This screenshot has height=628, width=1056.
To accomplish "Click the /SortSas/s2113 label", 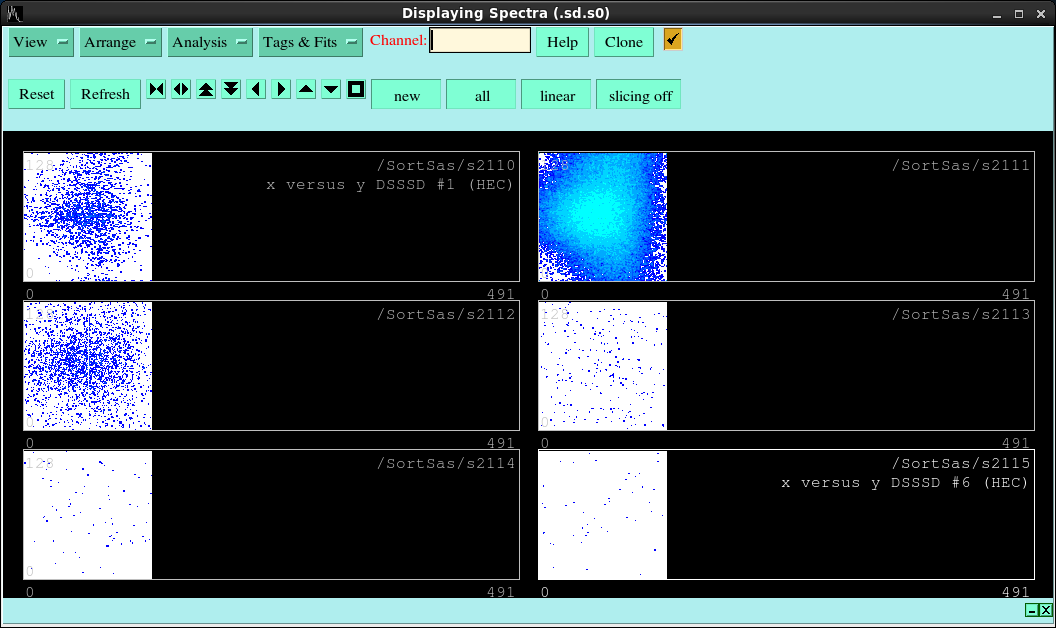I will [961, 314].
